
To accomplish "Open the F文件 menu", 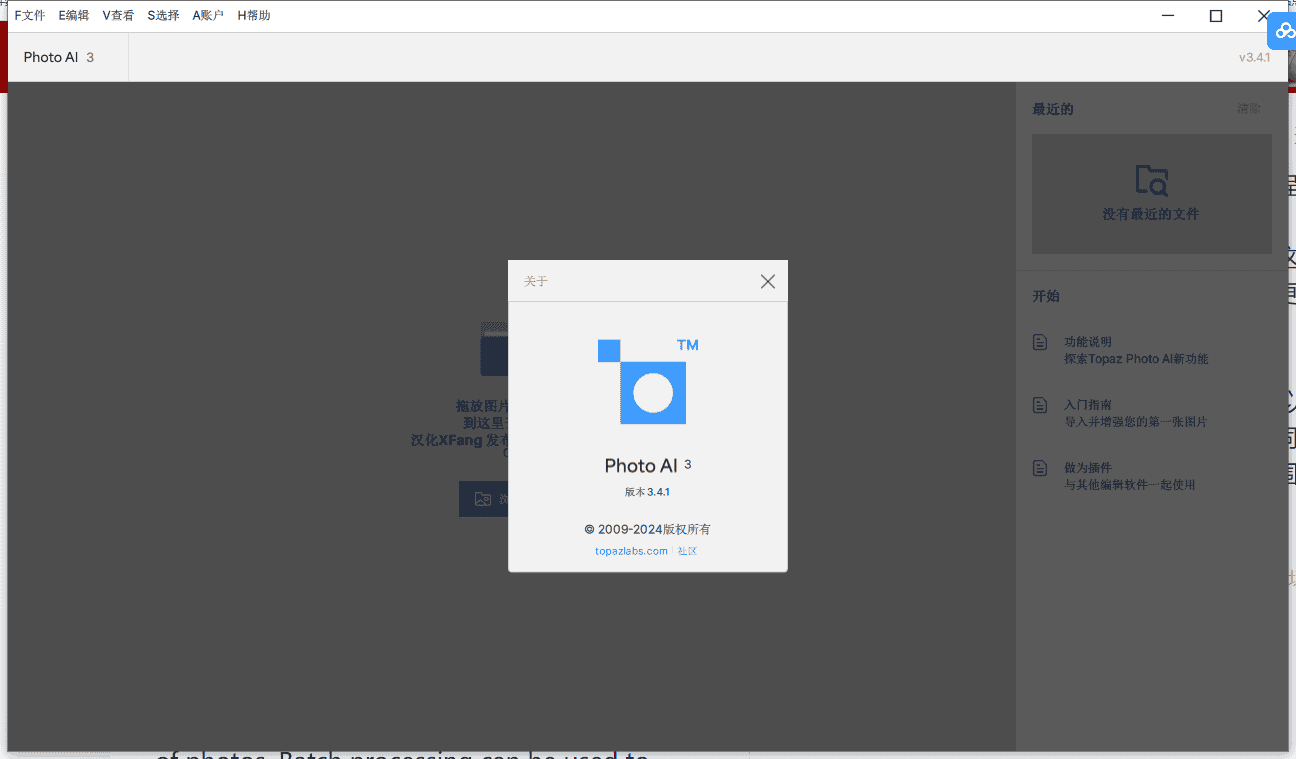I will (x=29, y=16).
